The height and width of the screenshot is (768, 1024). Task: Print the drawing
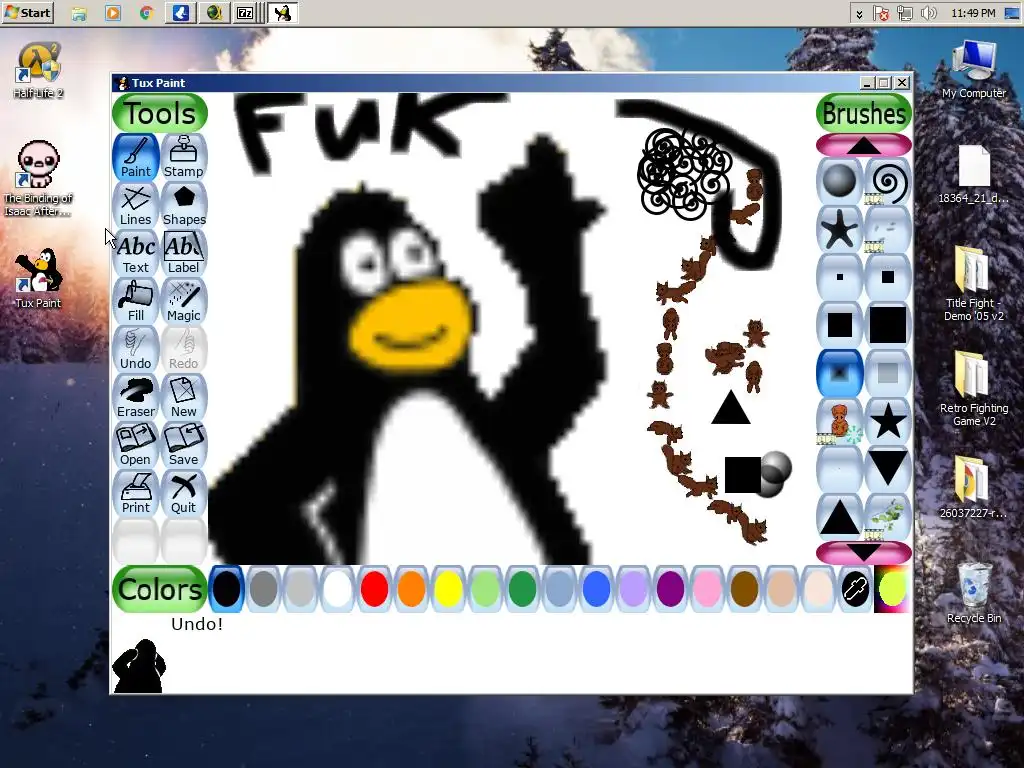tap(136, 493)
